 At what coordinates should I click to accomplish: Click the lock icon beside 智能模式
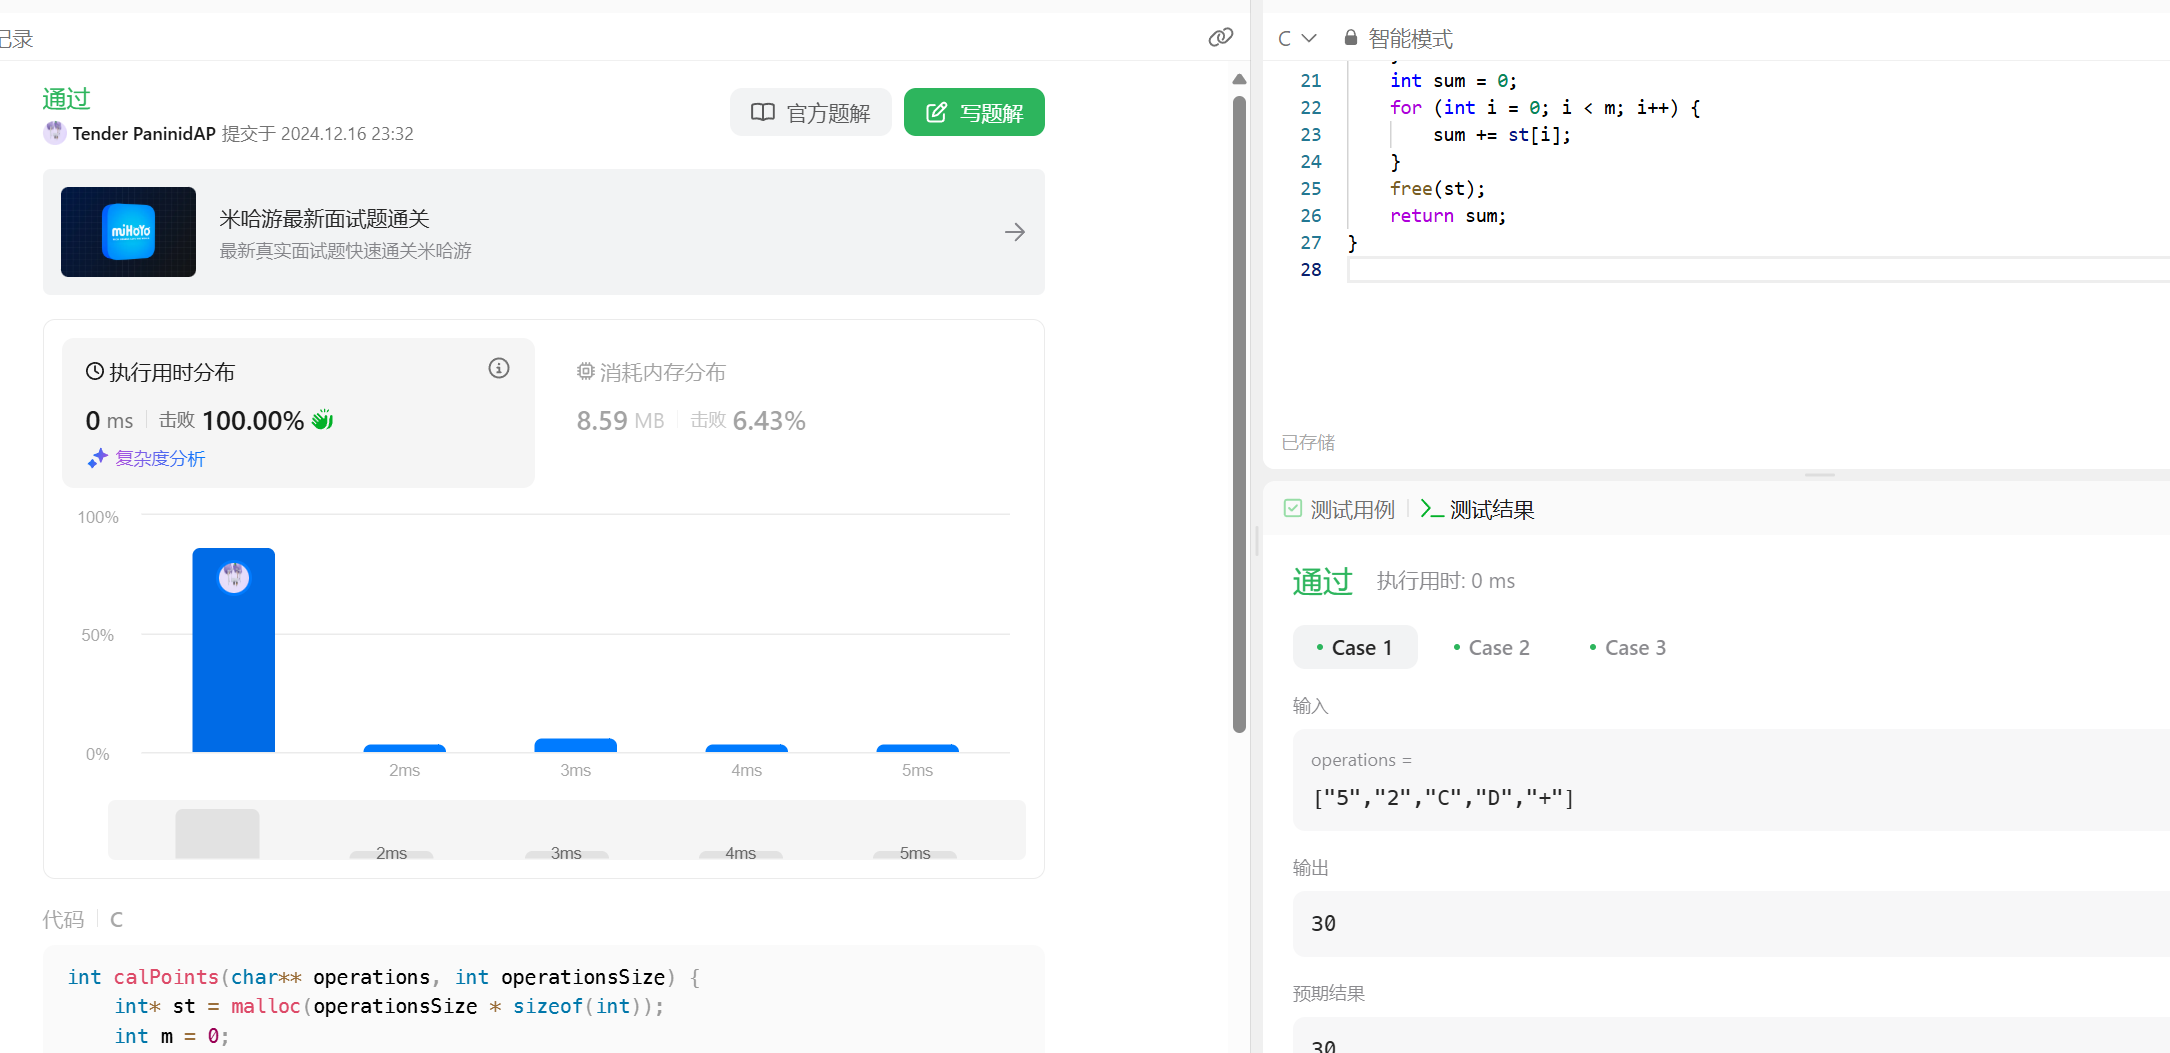1350,38
